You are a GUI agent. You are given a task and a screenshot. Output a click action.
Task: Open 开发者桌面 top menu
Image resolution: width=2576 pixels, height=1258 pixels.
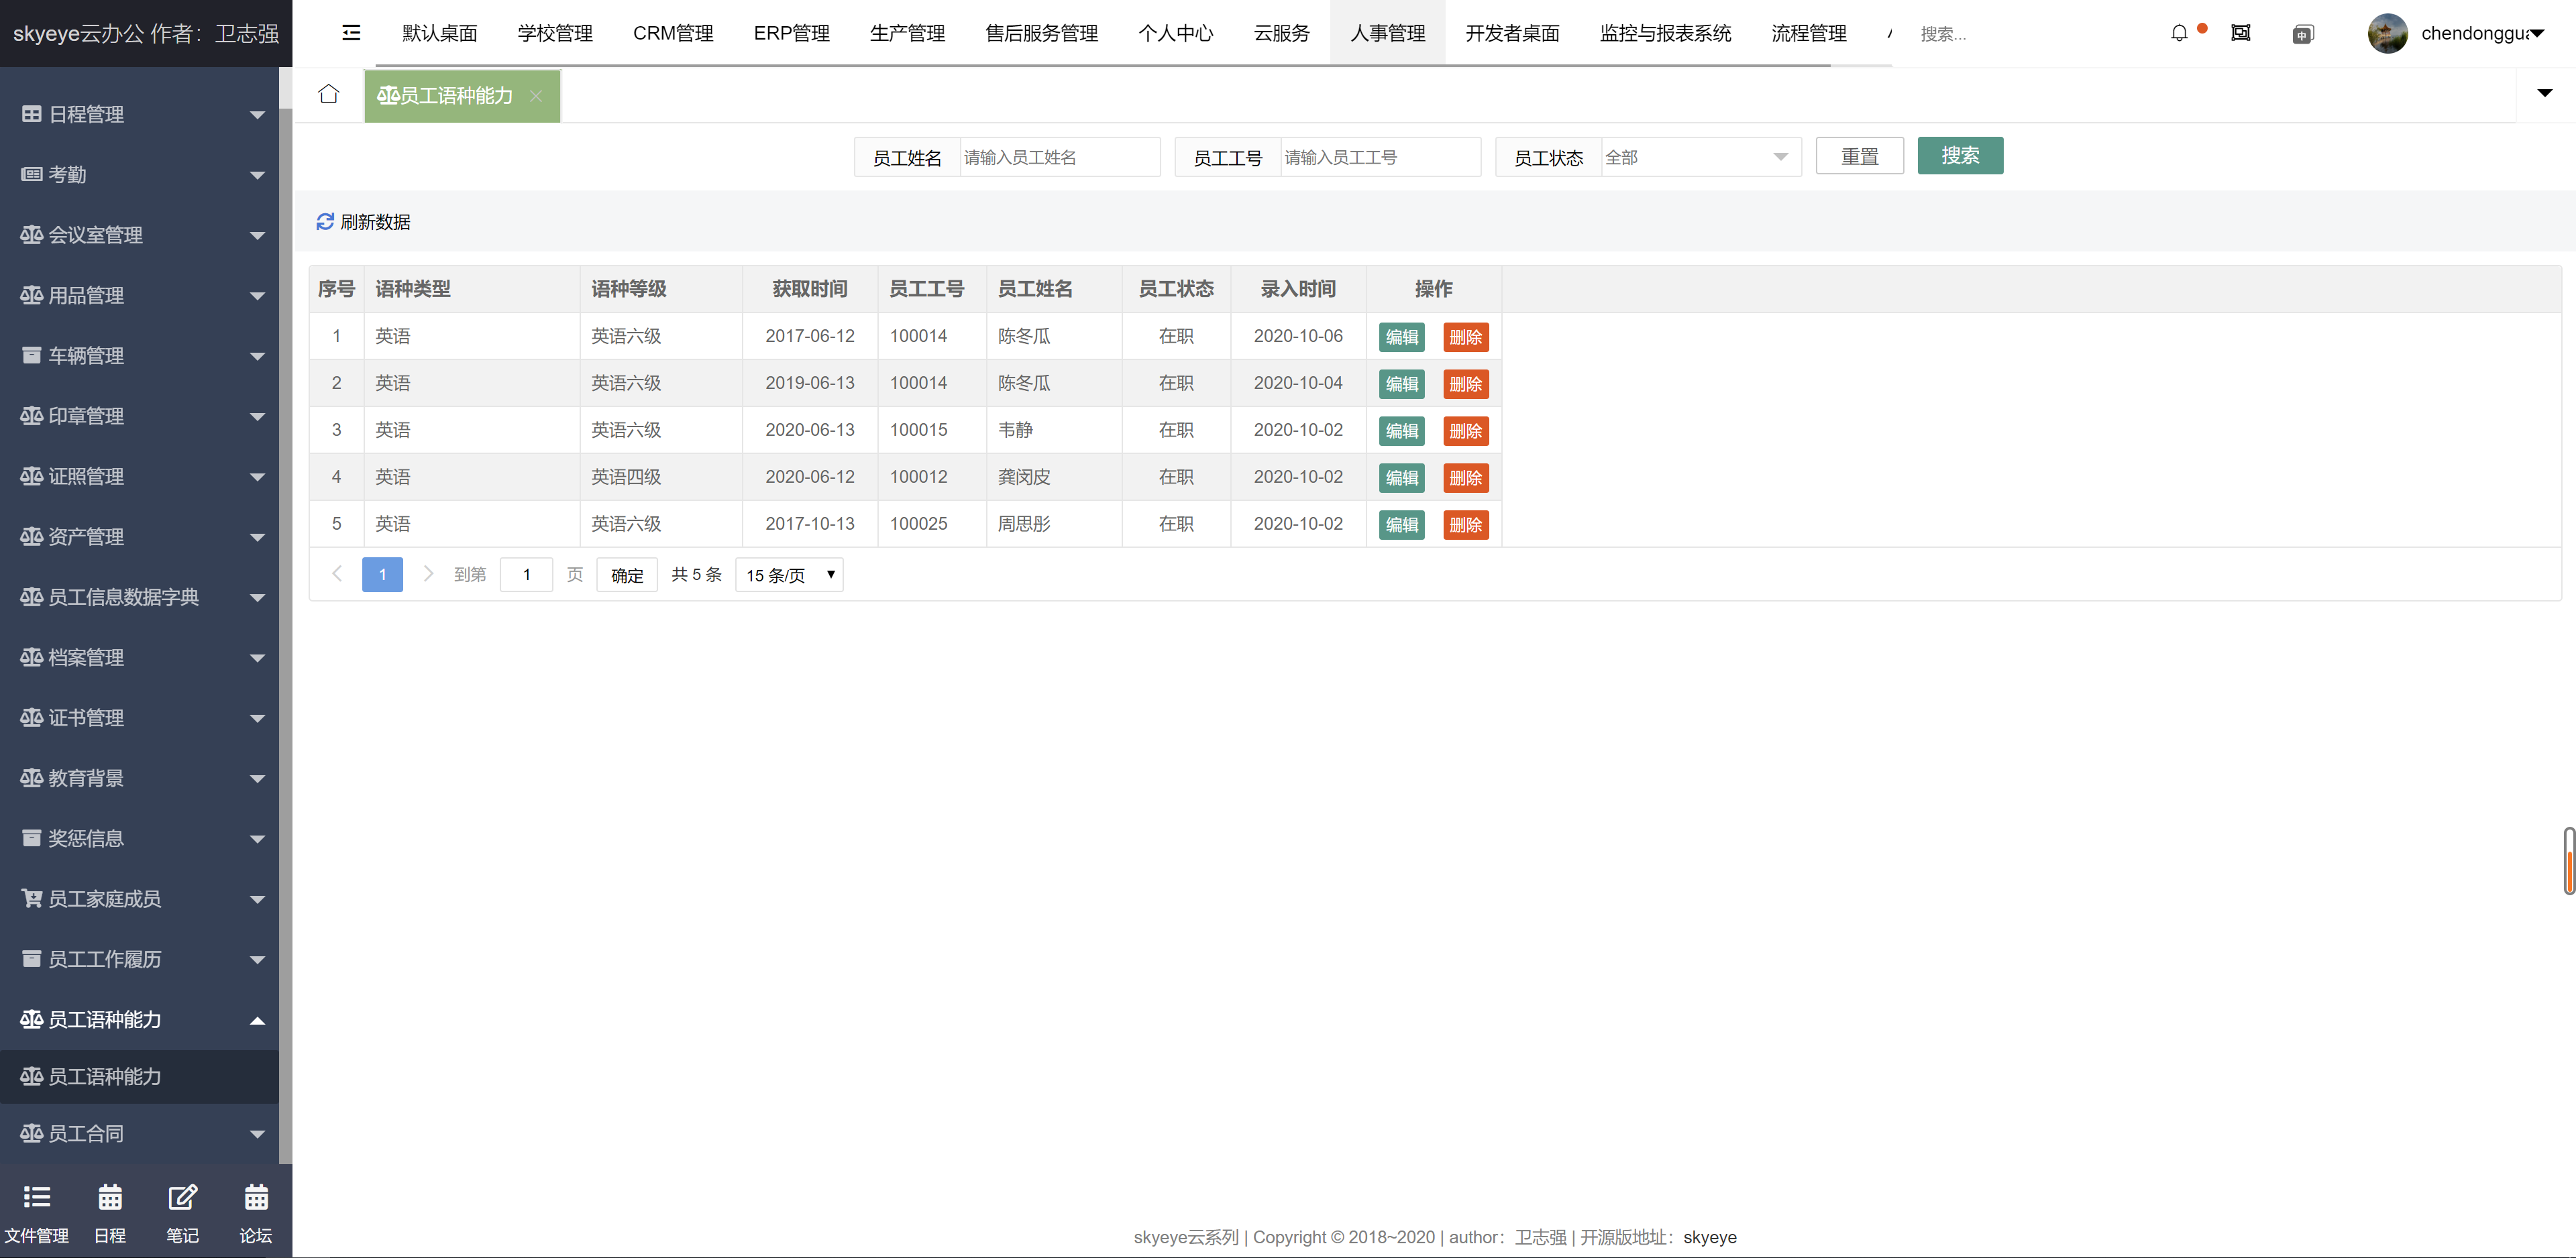(1512, 33)
